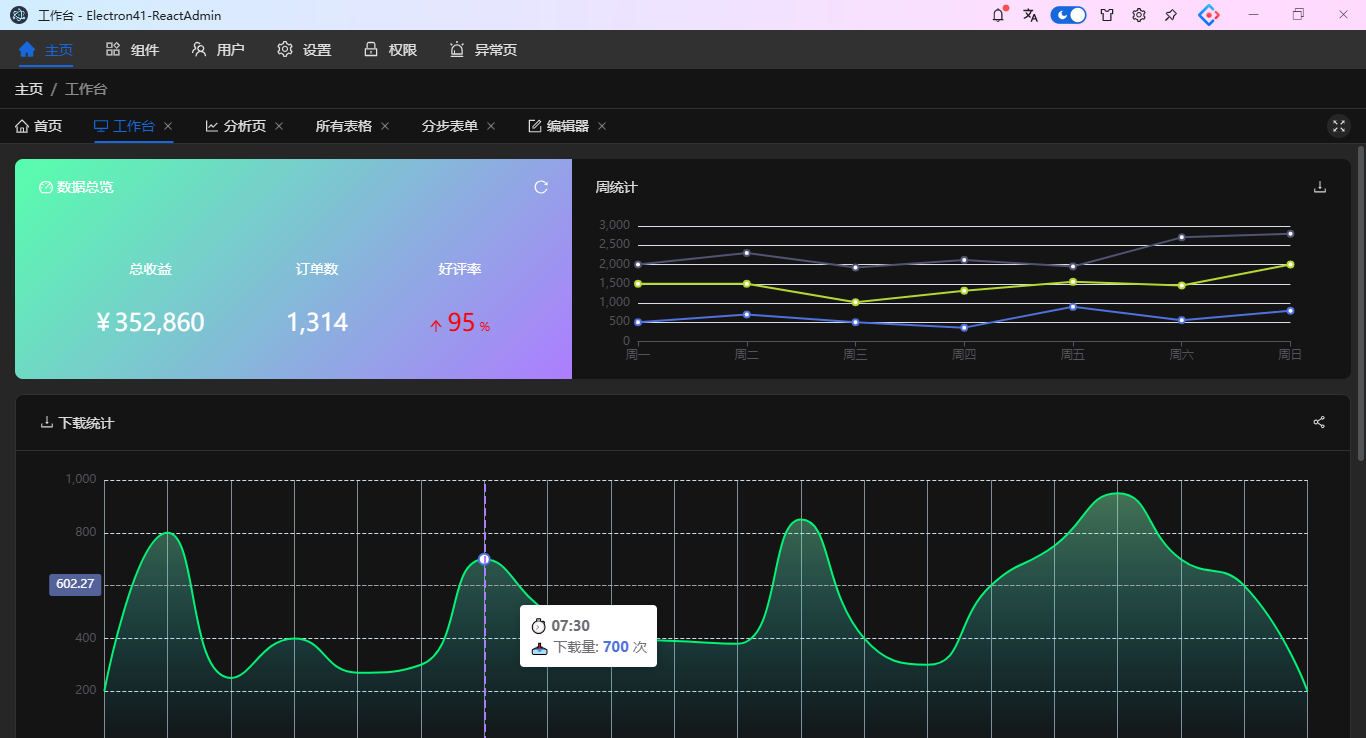Refresh the 数据总览 card
1366x738 pixels.
pos(541,187)
